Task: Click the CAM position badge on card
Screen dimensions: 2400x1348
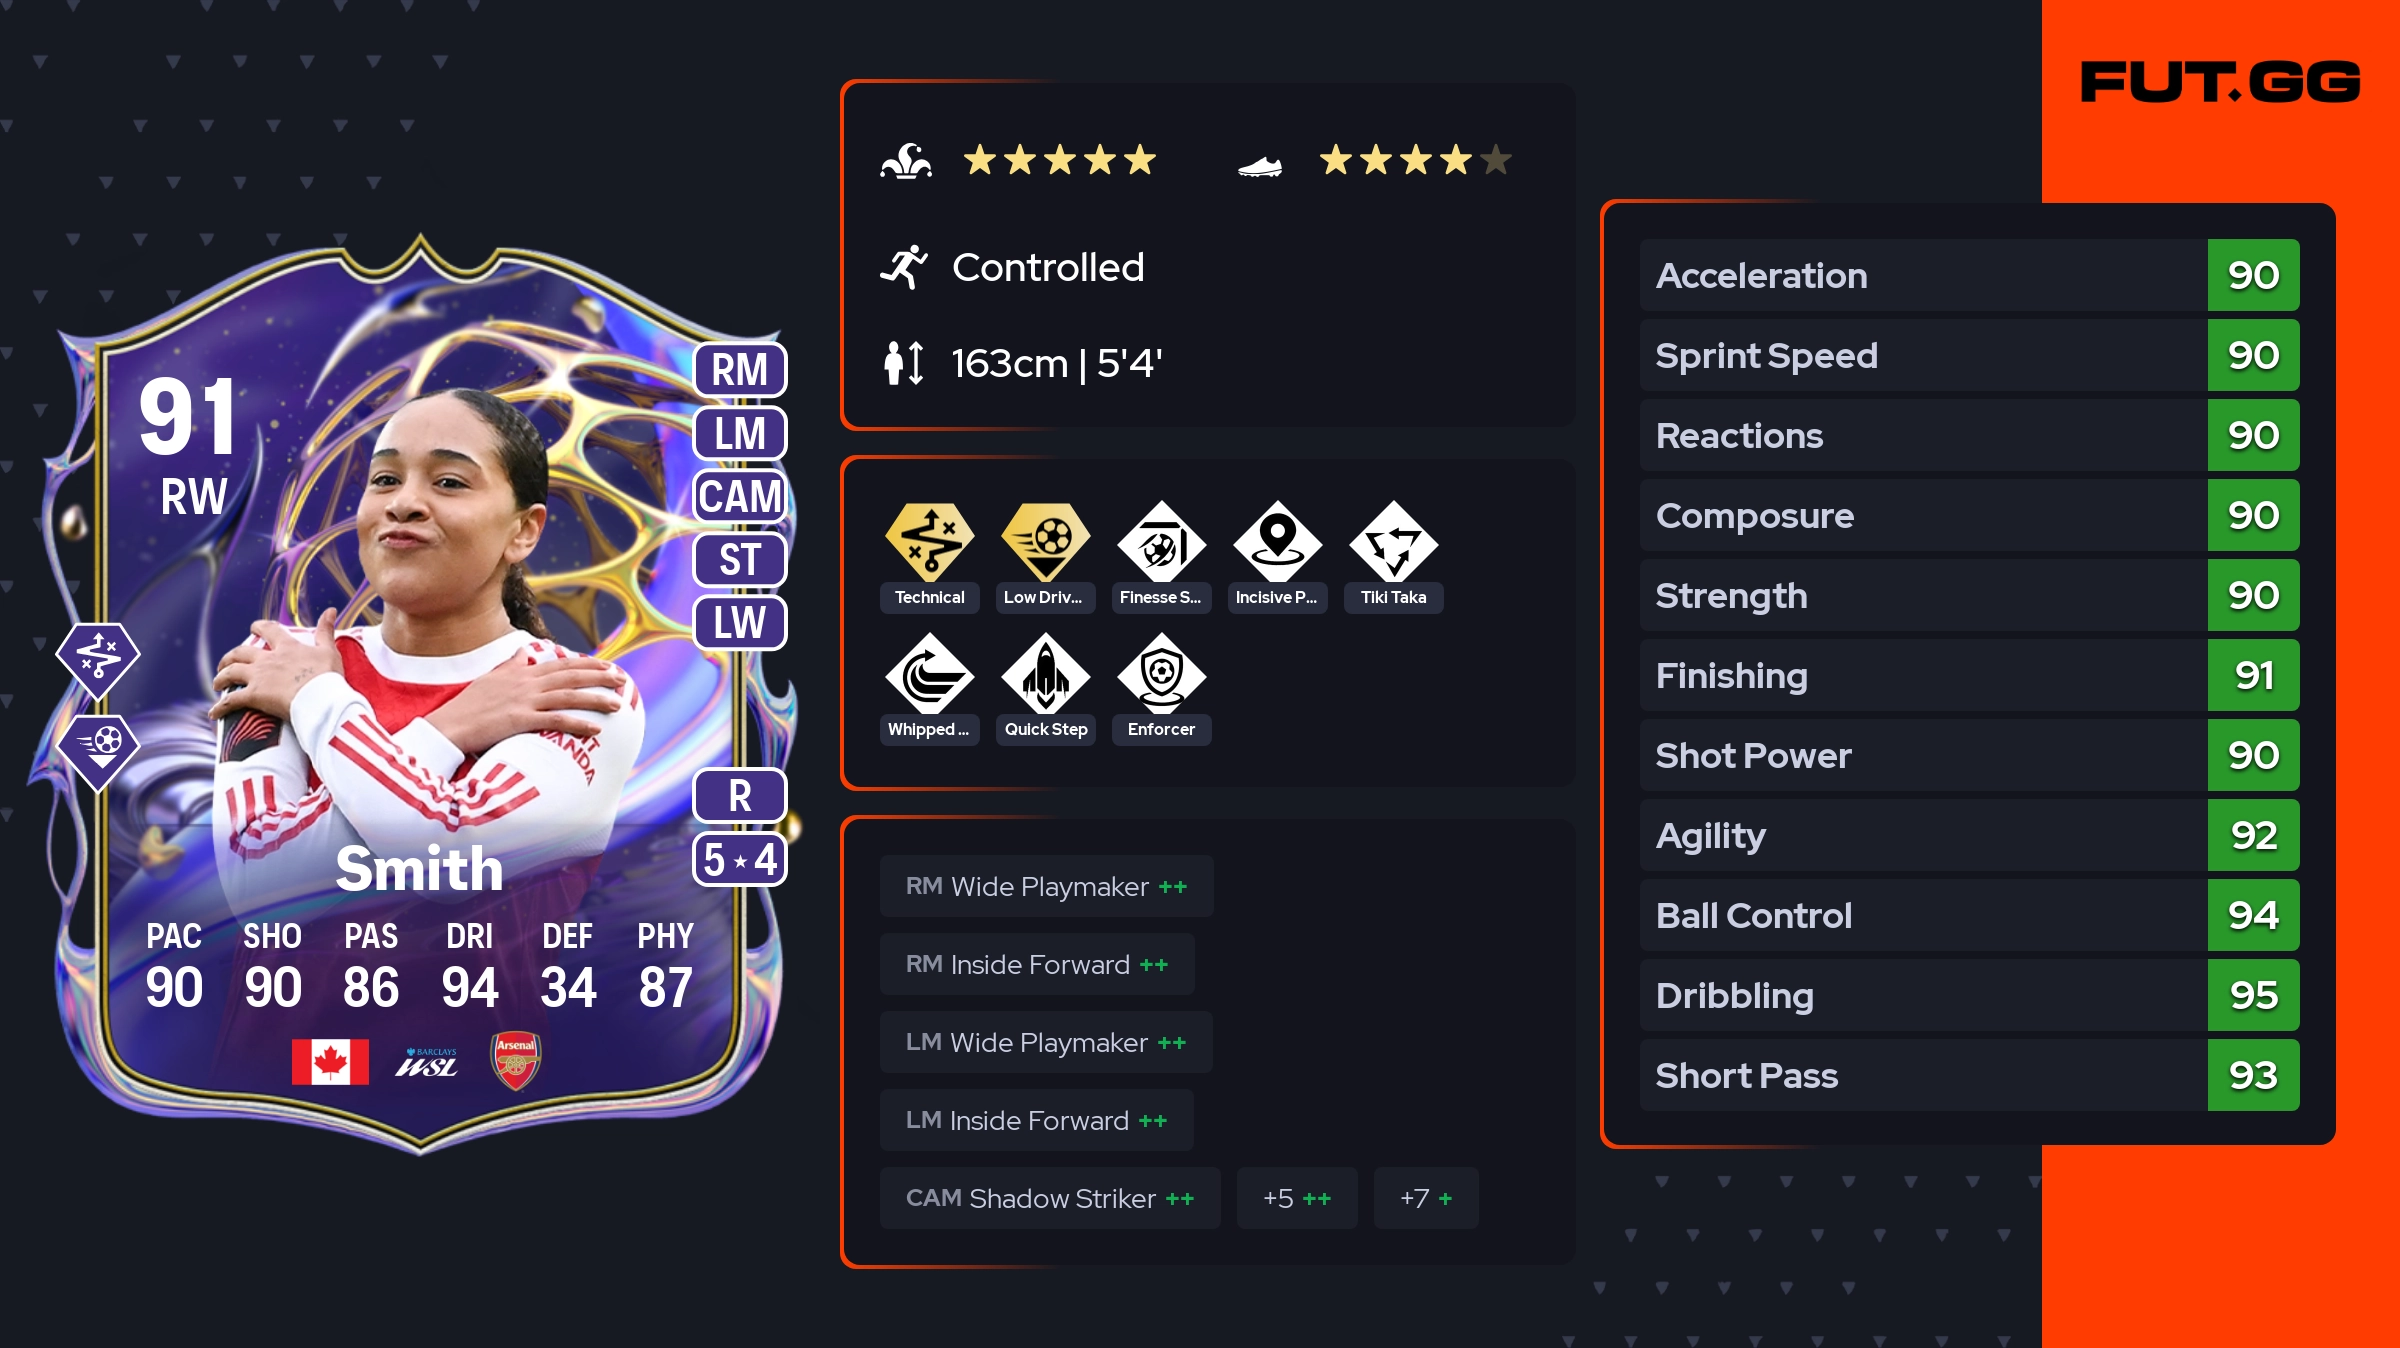Action: tap(740, 496)
